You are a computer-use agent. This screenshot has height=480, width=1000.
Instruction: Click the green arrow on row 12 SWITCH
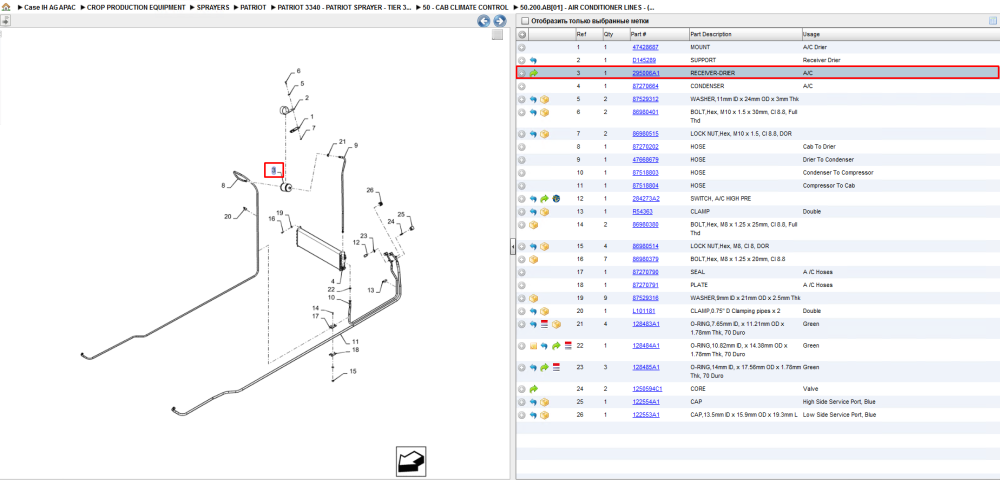[x=545, y=199]
